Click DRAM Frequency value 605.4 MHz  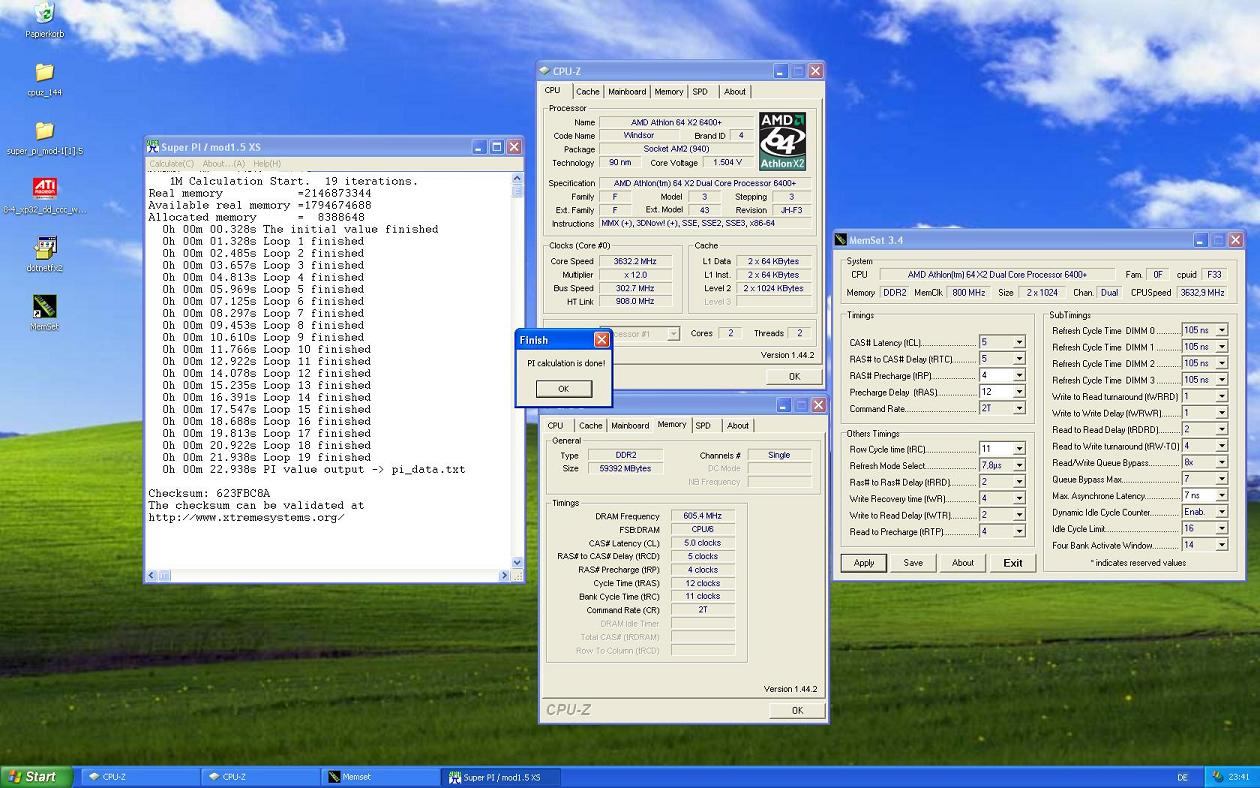click(702, 516)
